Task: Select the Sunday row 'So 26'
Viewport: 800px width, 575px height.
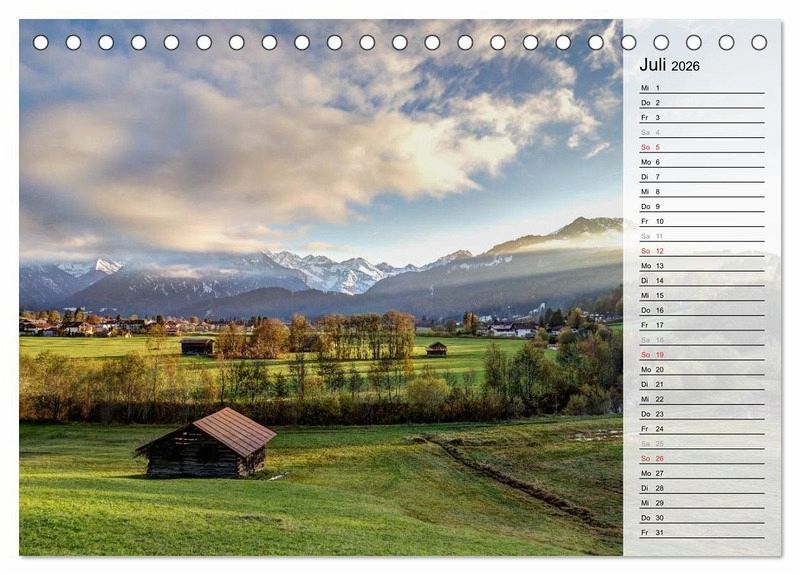Action: (700, 458)
